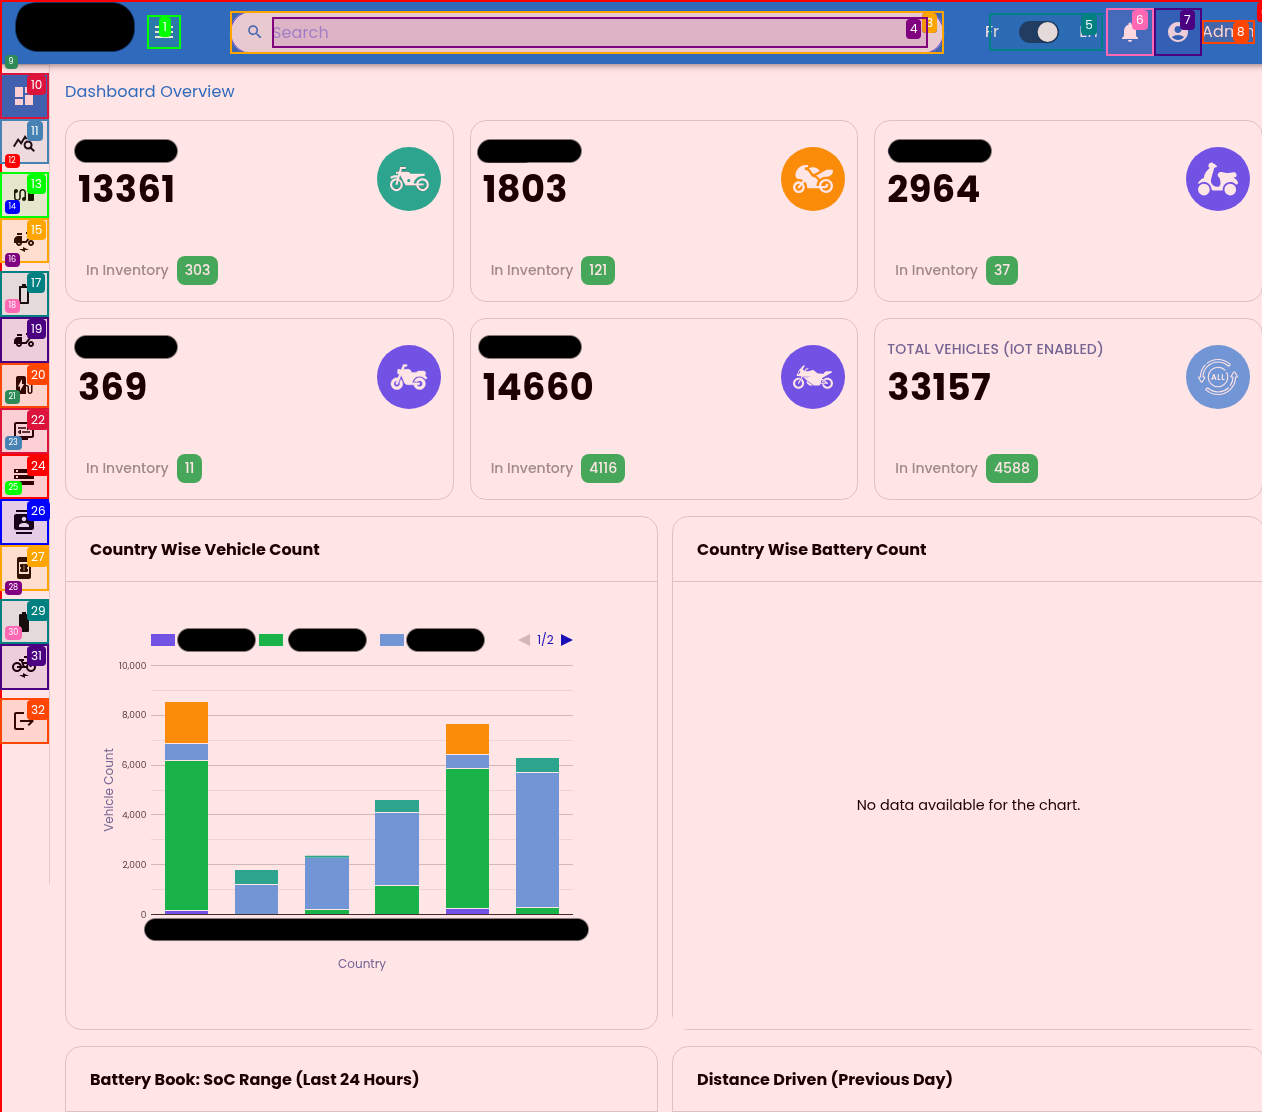This screenshot has width=1262, height=1112.
Task: Select the standalone battery icon in sidebar
Action: click(x=24, y=294)
